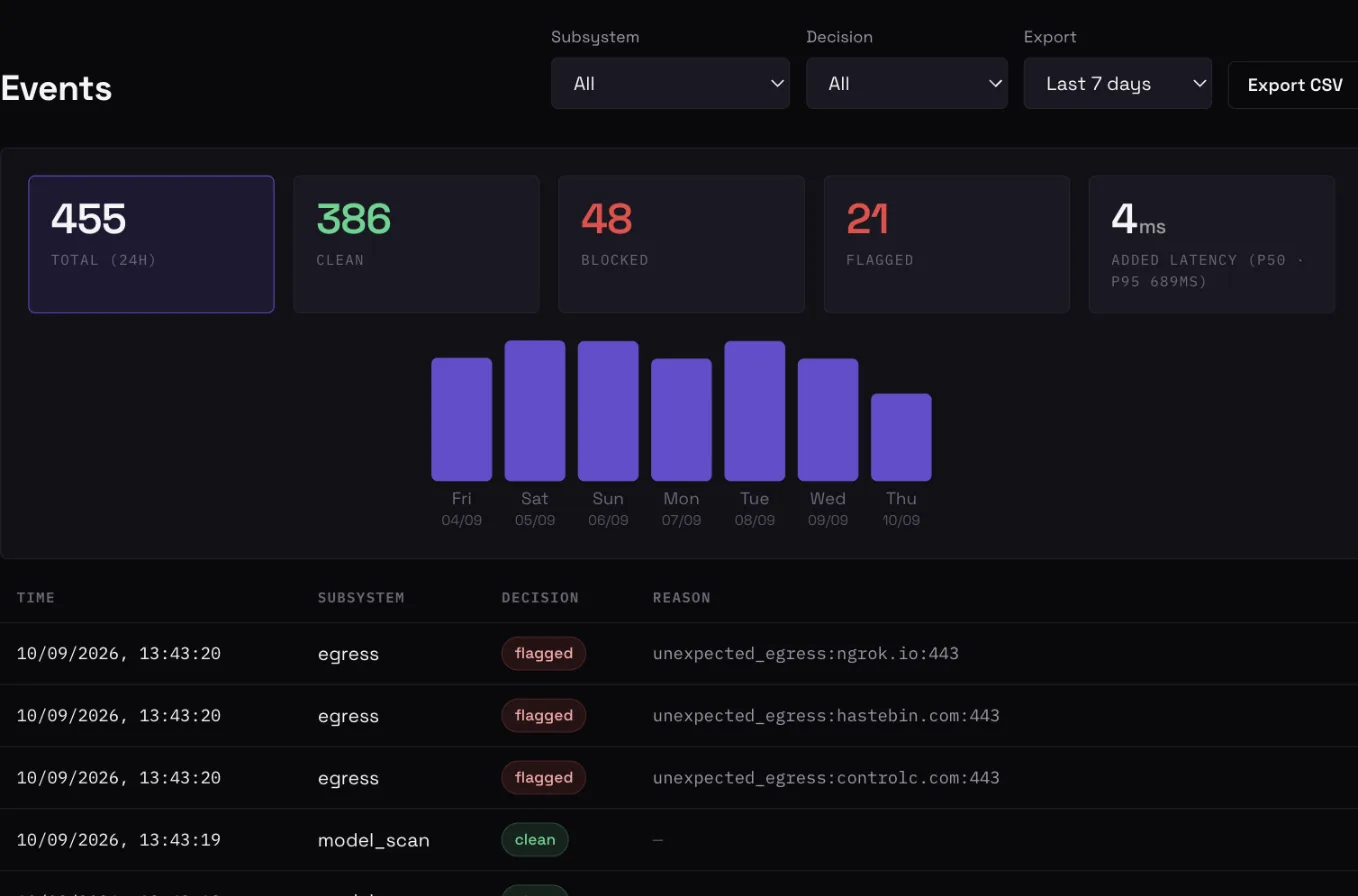1358x896 pixels.
Task: Select the 21 Flagged stat card
Action: pos(947,244)
